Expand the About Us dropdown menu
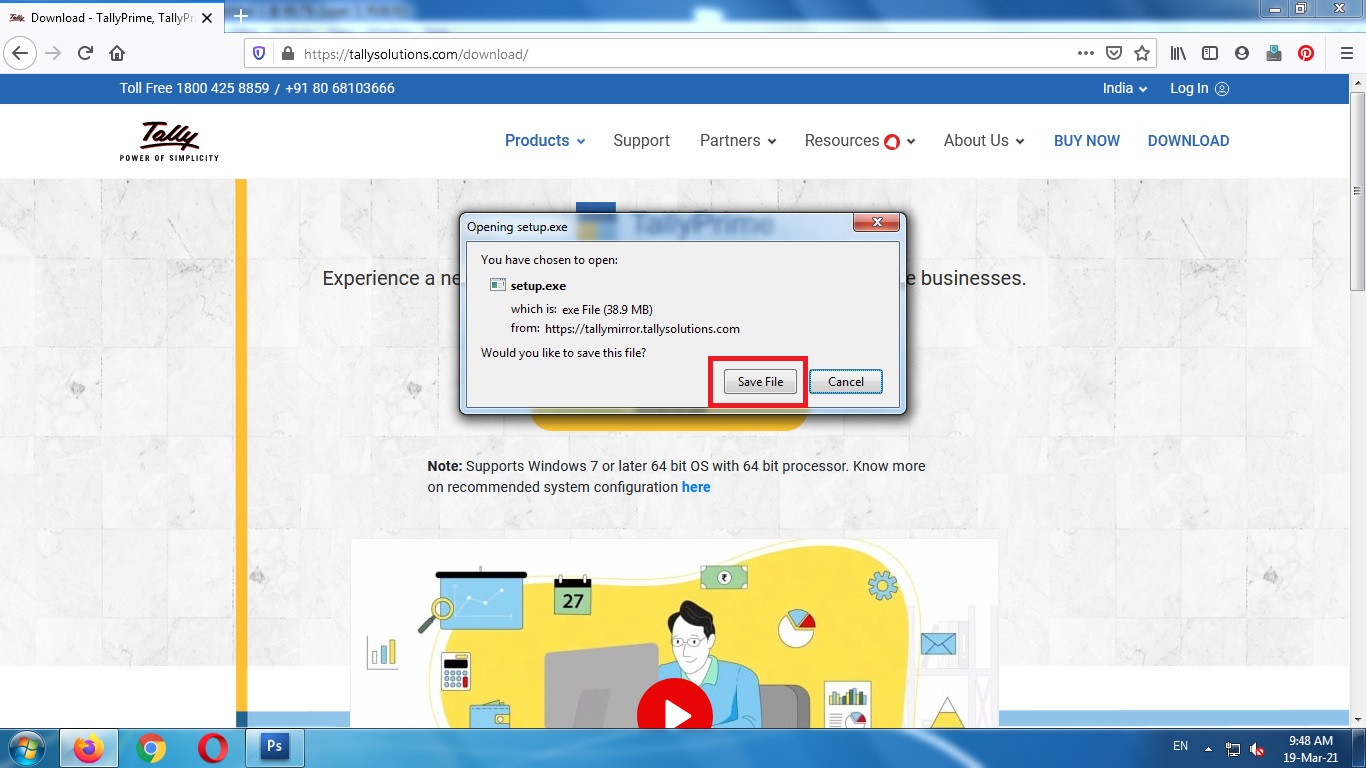This screenshot has height=768, width=1366. [984, 141]
